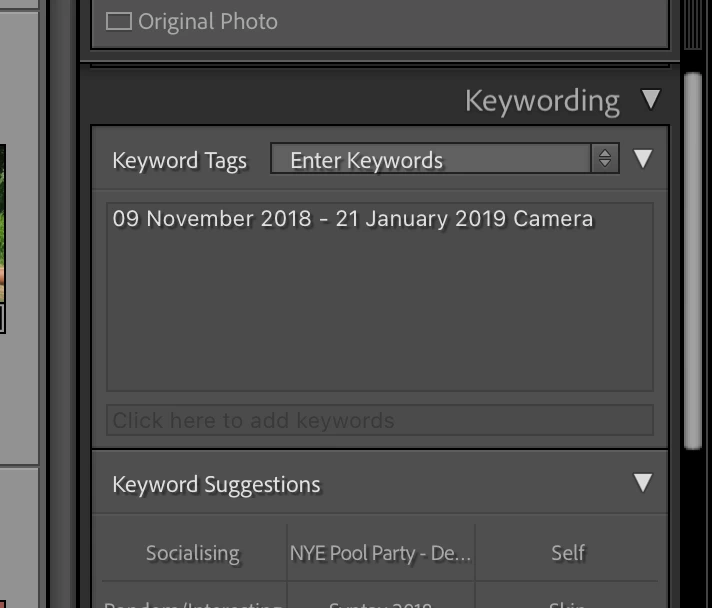This screenshot has width=712, height=608.
Task: Click the Random/Interesting suggestion
Action: (x=193, y=602)
